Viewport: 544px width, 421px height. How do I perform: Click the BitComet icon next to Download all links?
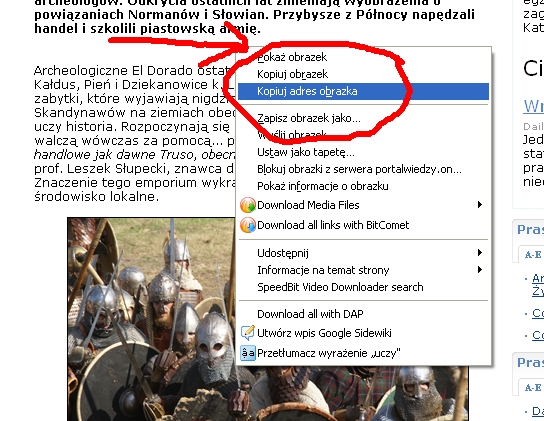coord(248,225)
